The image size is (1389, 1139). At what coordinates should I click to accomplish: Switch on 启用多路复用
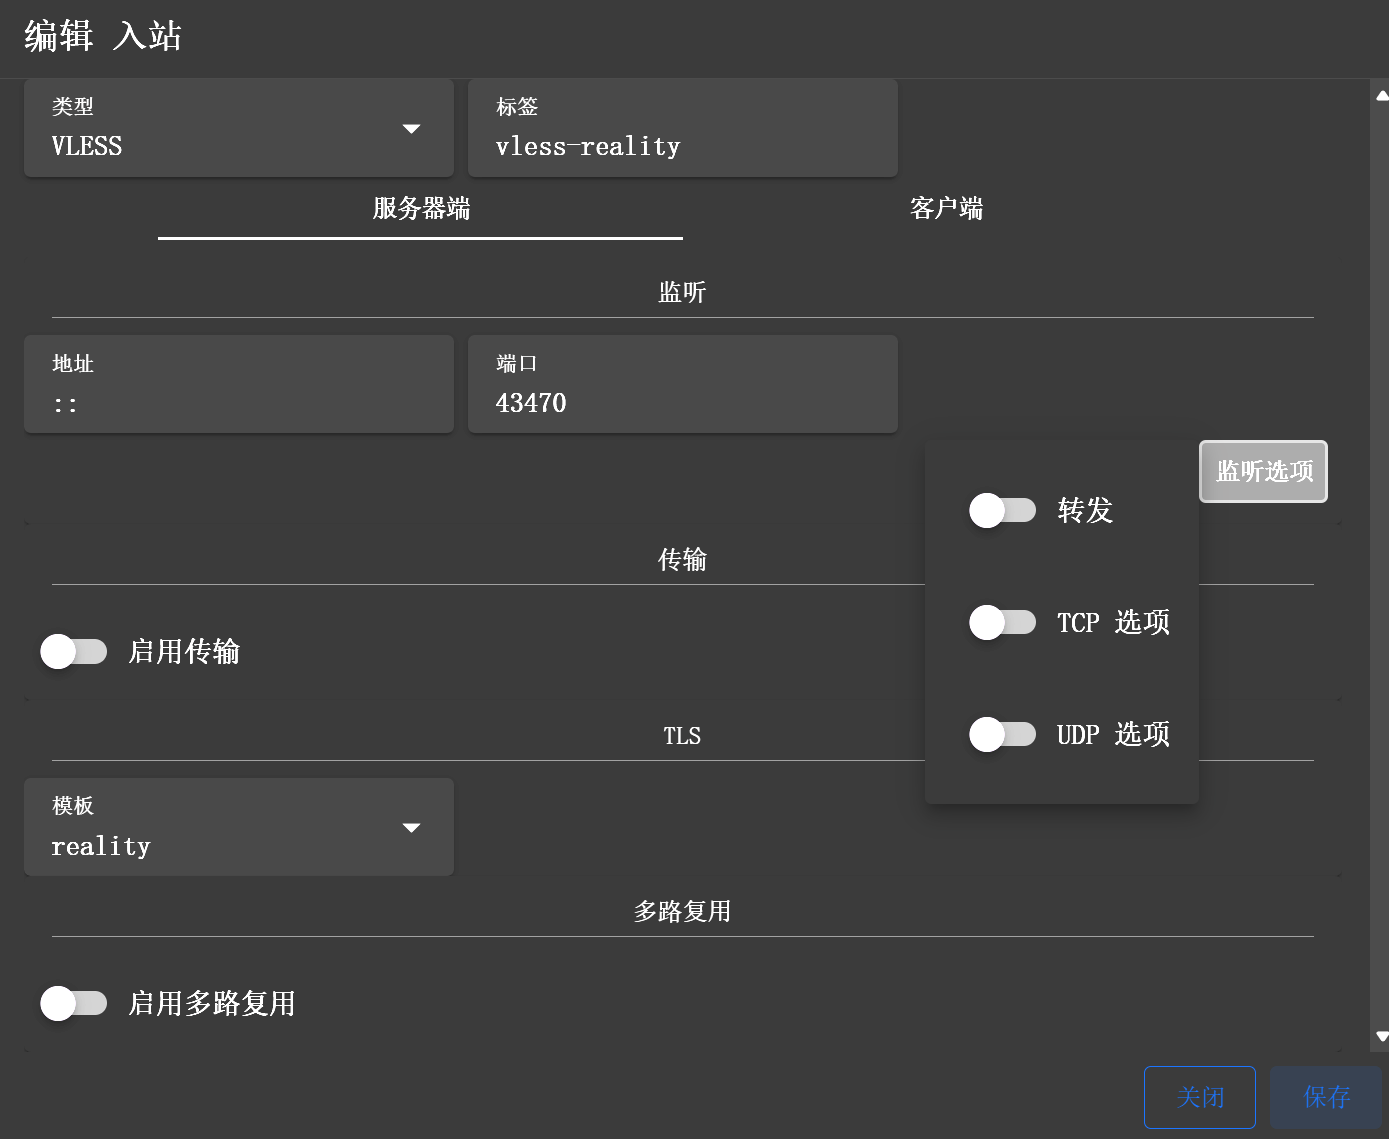coord(74,1003)
